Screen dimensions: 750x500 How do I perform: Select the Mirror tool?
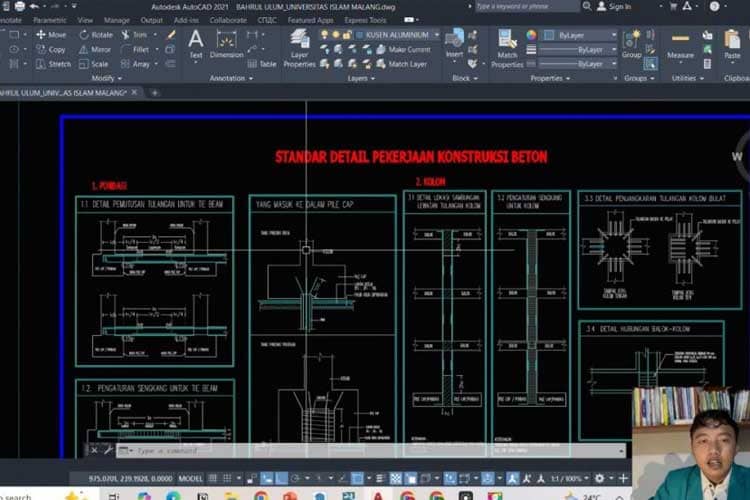pos(95,49)
